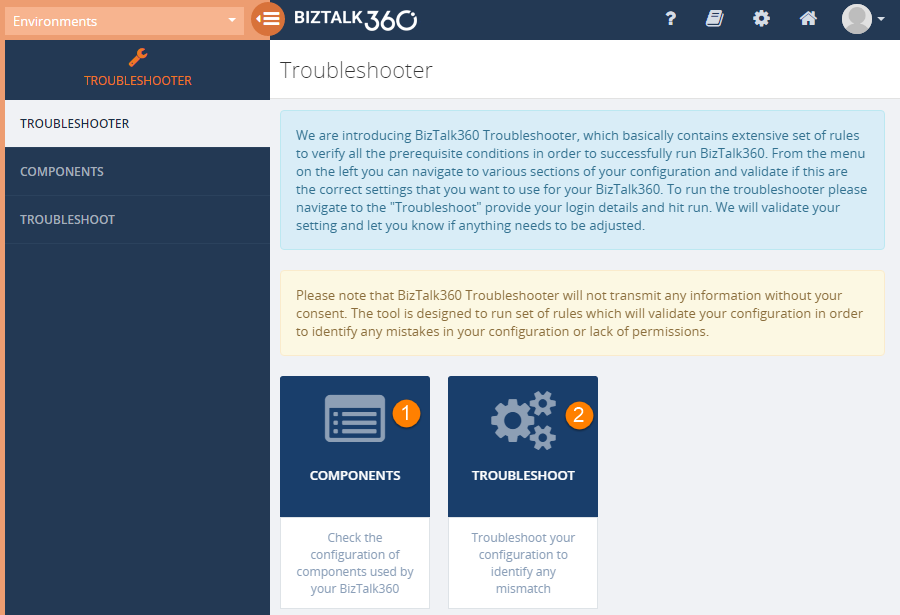The image size is (900, 615).
Task: Select TROUBLESHOOTER in the sidebar menu
Action: click(x=137, y=123)
